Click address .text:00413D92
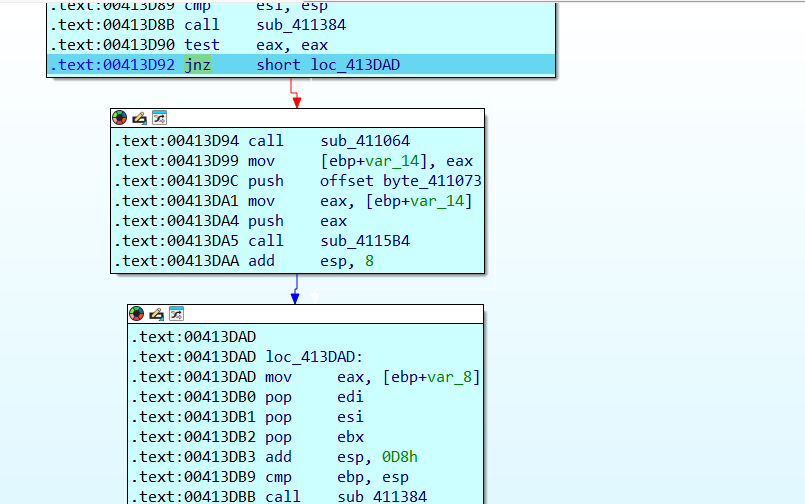The height and width of the screenshot is (504, 805). point(112,65)
